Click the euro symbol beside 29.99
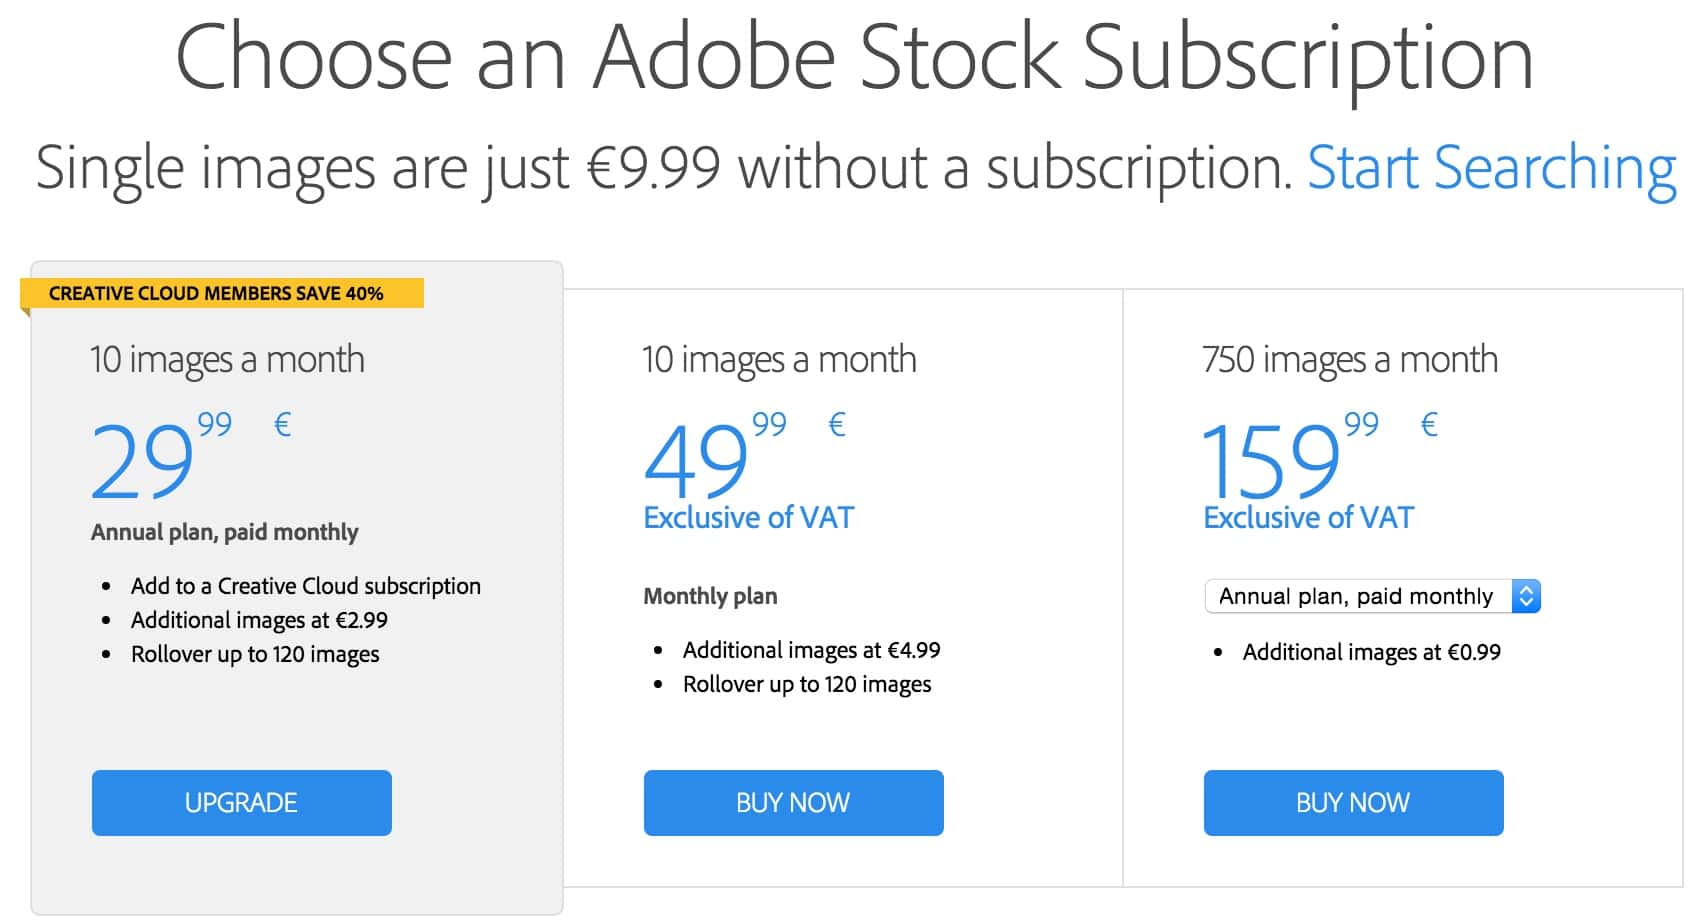Screen dimensions: 1706x922 (283, 425)
